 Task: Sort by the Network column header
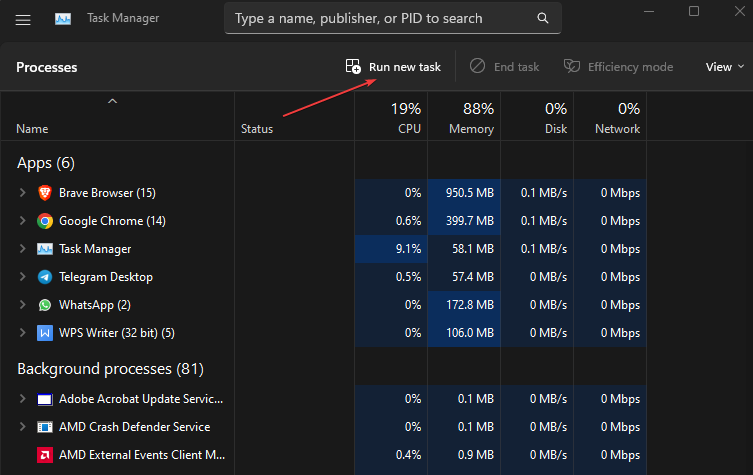610,118
